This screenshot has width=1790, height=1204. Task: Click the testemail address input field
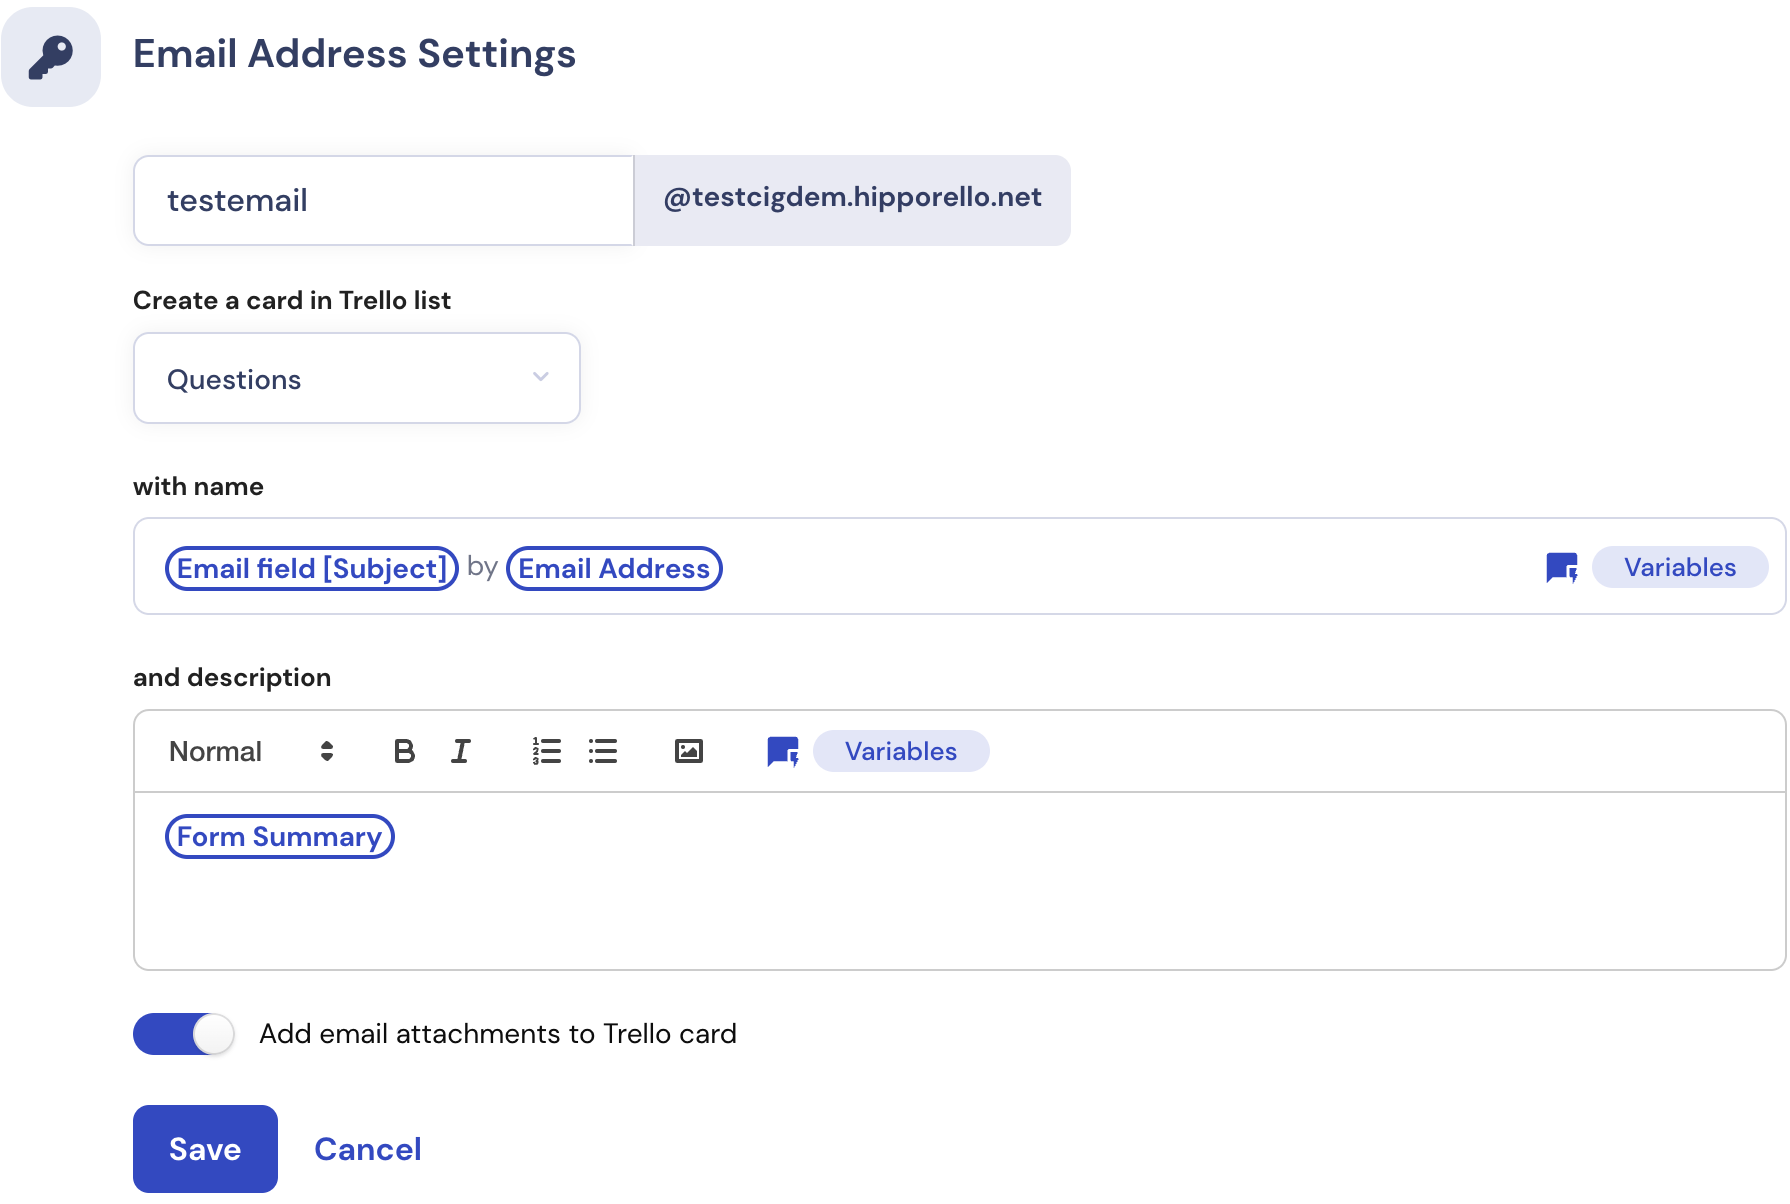click(x=383, y=200)
